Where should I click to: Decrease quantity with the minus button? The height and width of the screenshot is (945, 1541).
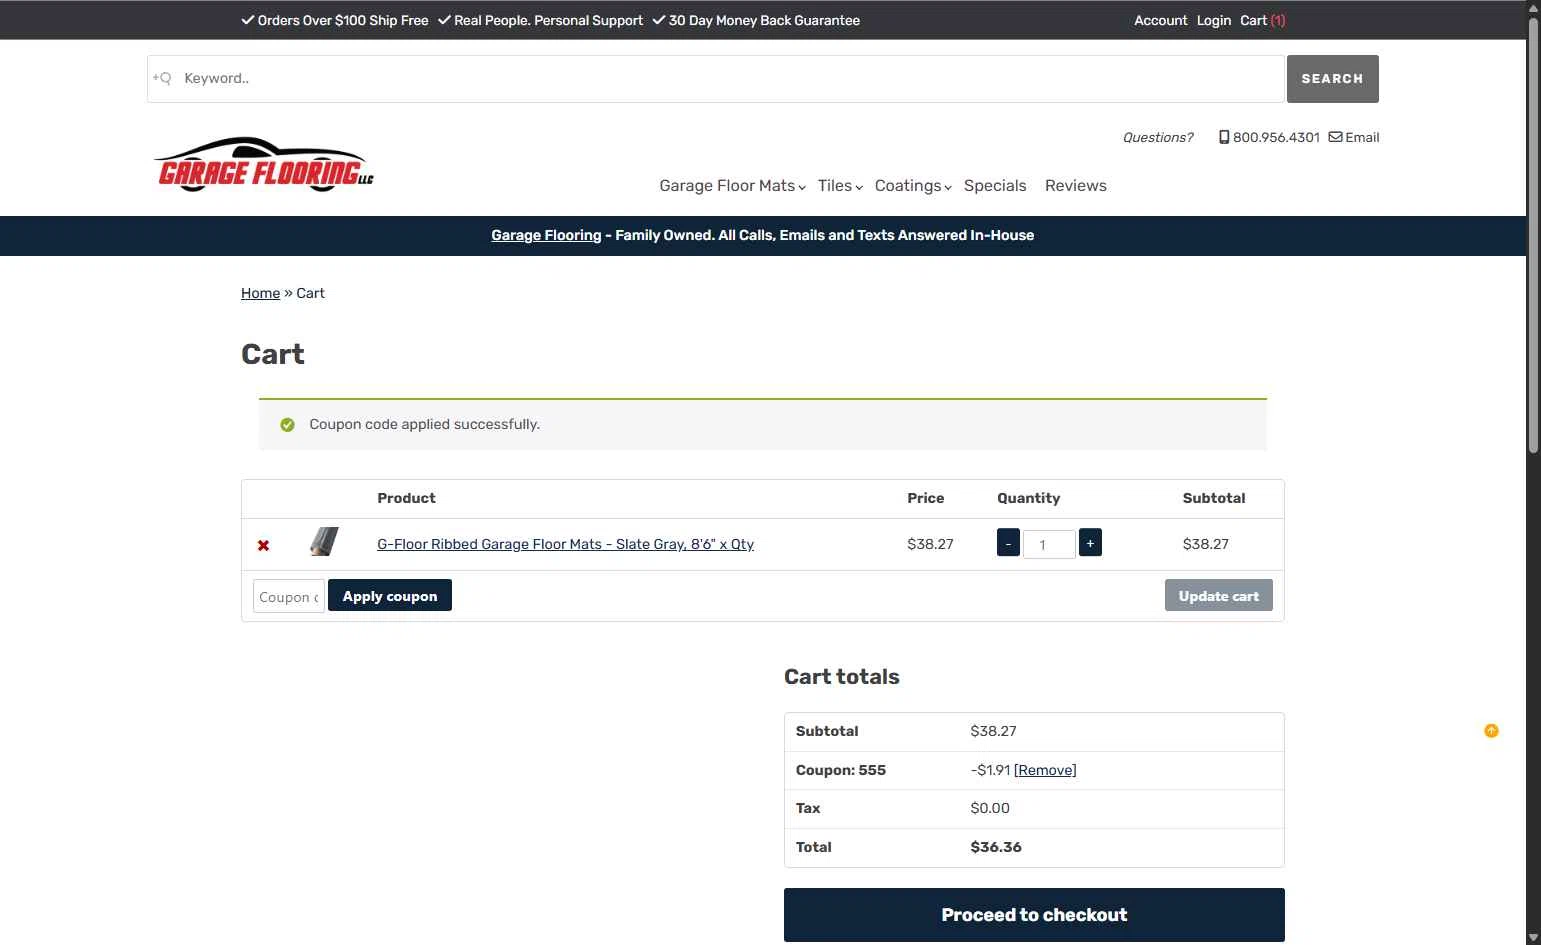click(1008, 543)
